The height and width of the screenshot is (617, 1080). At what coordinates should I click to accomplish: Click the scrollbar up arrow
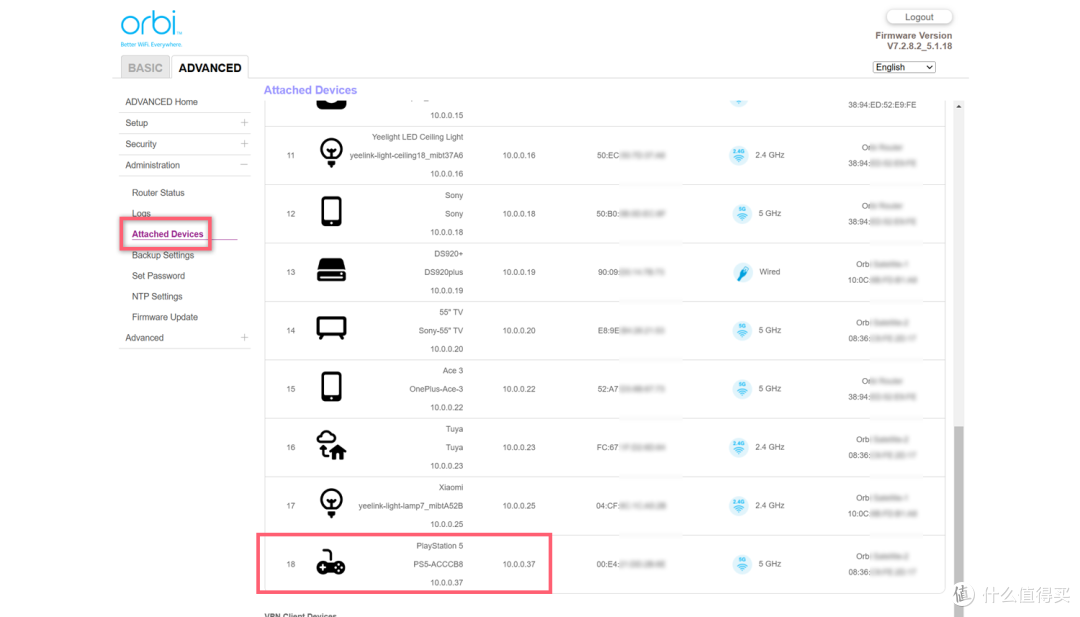click(x=958, y=107)
